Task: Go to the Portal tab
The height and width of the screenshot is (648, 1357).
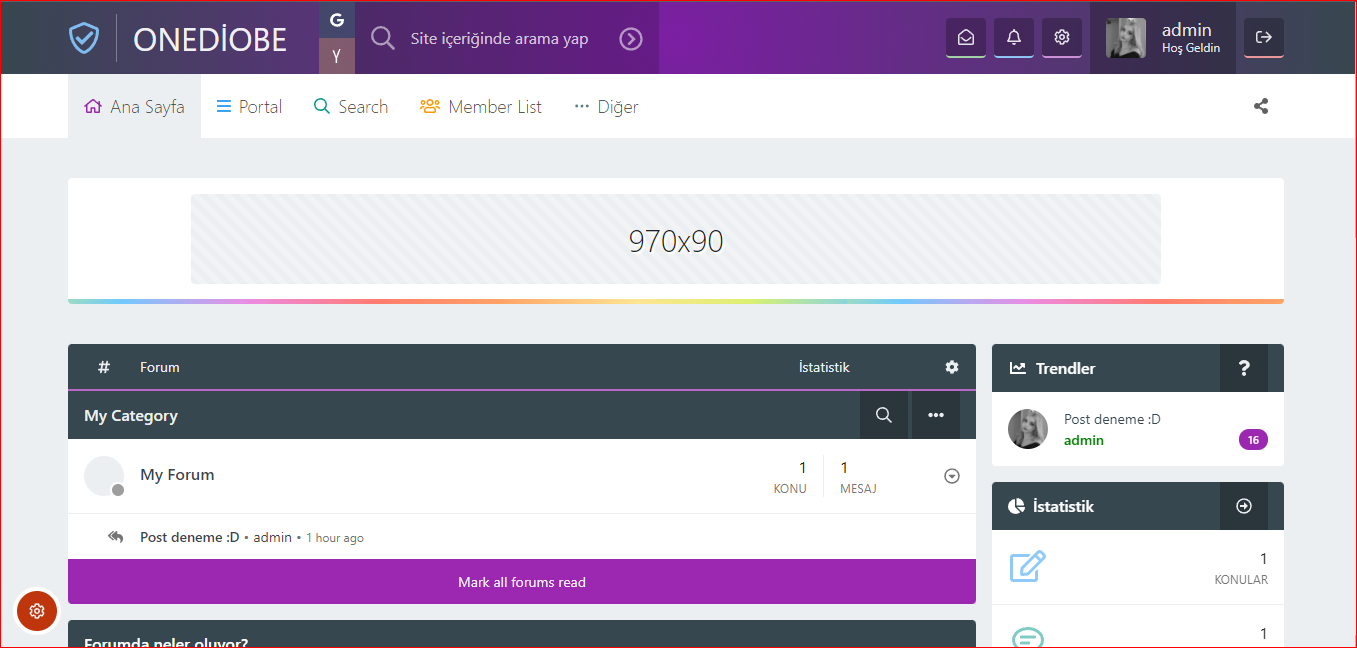Action: (250, 107)
